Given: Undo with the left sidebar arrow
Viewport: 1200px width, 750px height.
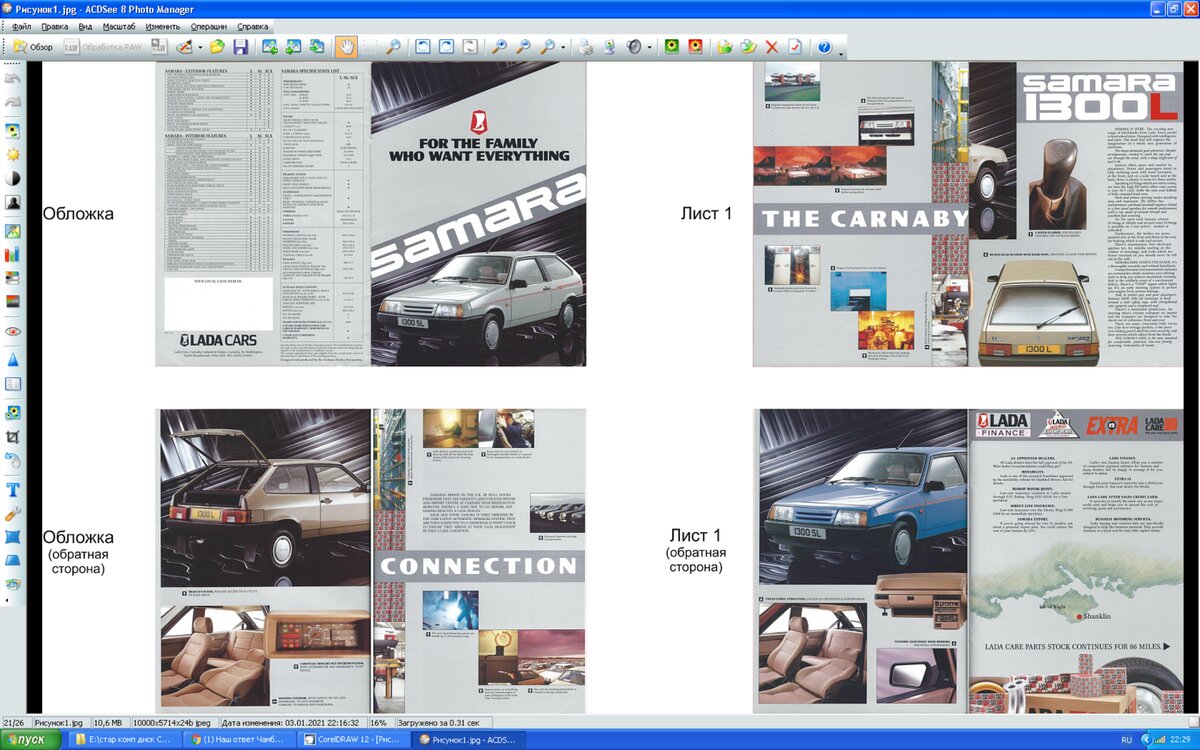Looking at the screenshot, I should tap(13, 77).
